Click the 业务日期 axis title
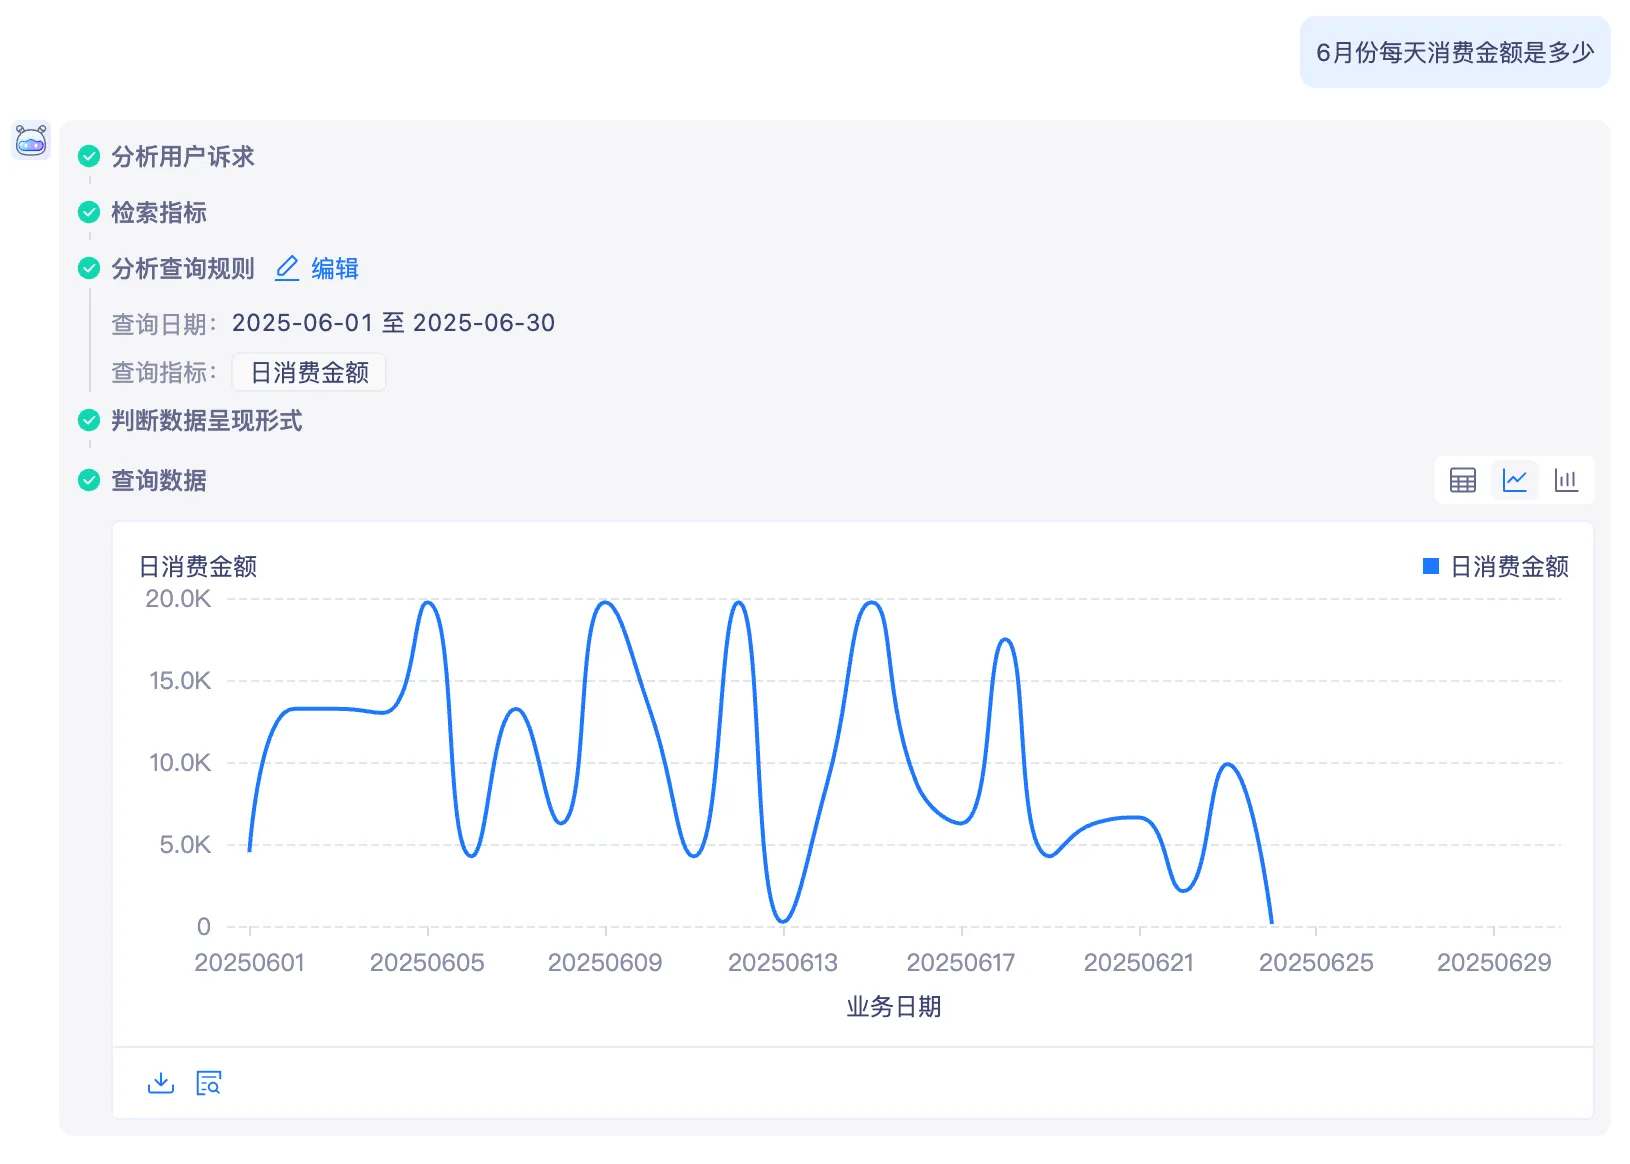 [x=893, y=1006]
